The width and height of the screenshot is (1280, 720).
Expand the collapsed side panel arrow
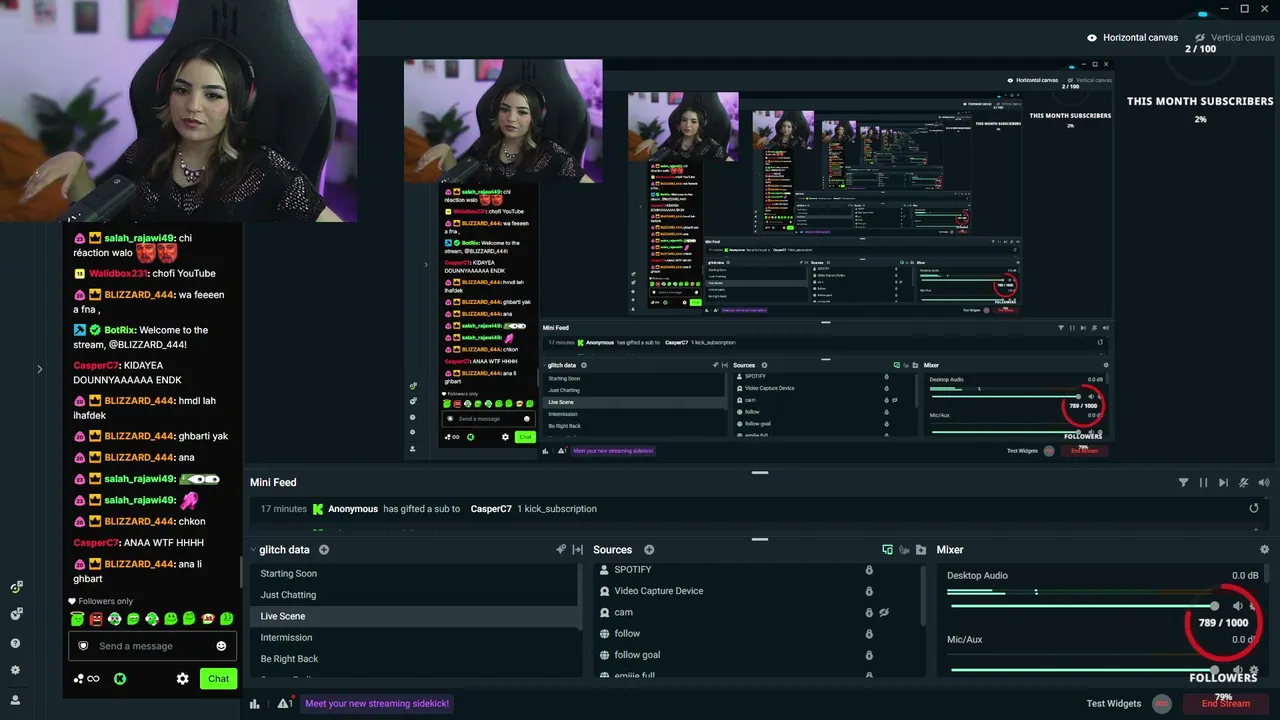point(40,369)
